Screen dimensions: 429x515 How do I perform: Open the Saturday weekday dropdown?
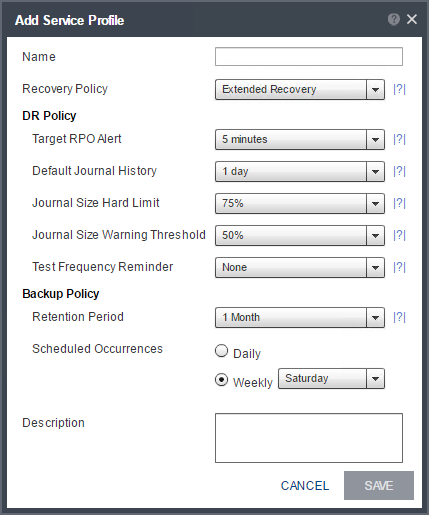pos(331,379)
